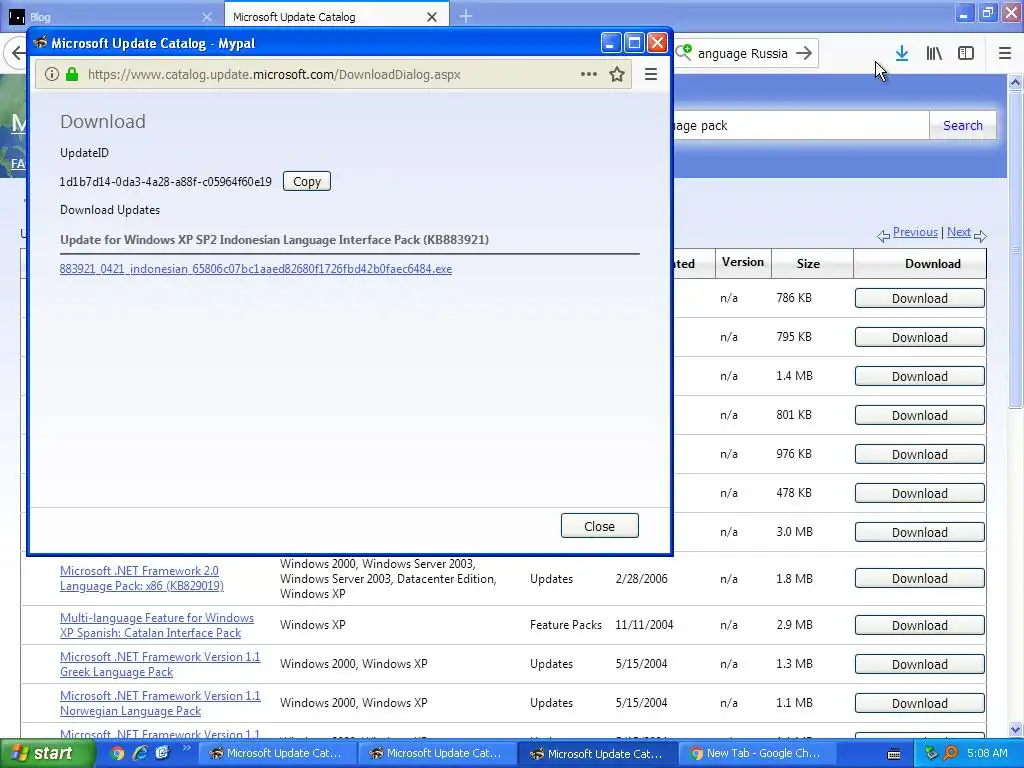Click Download button for 801 KB row
Viewport: 1024px width, 768px height.
tap(920, 415)
